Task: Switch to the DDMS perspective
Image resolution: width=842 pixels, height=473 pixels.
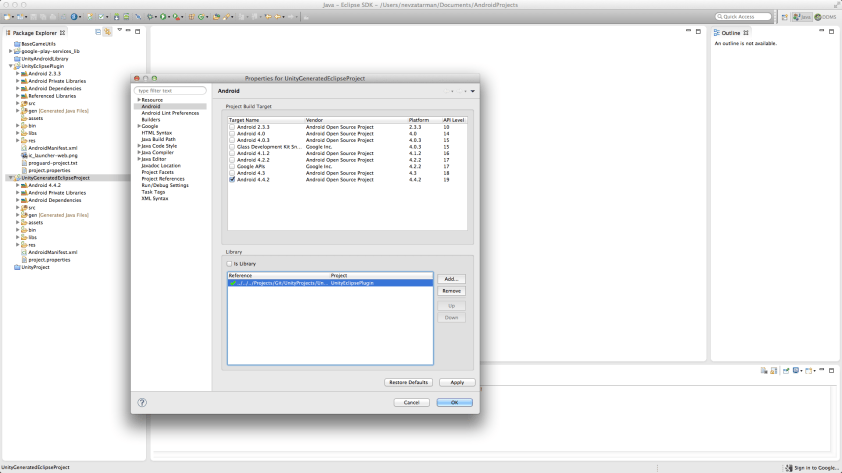Action: 825,17
